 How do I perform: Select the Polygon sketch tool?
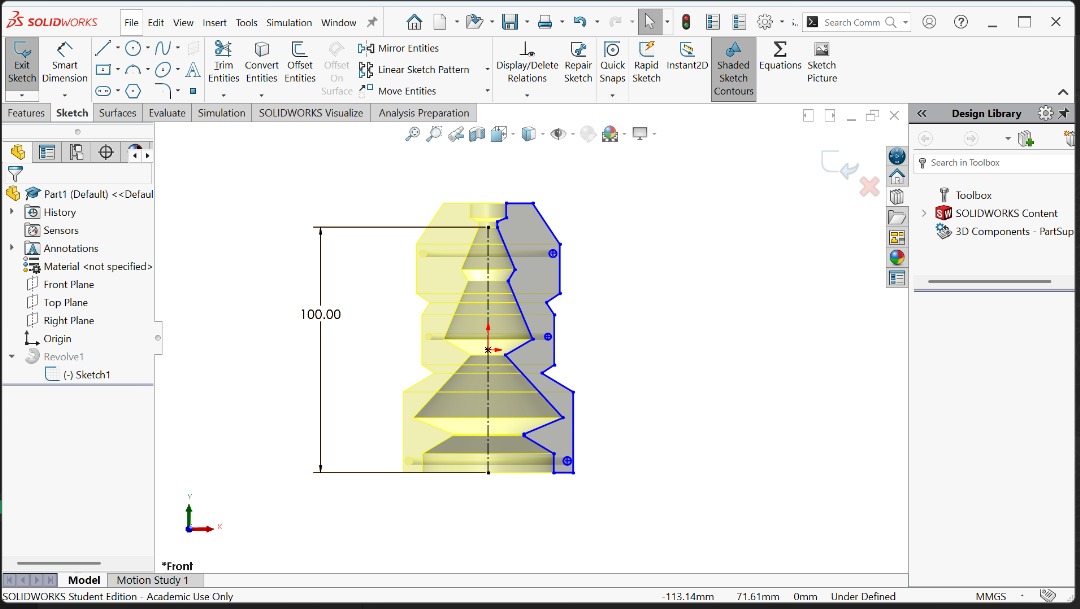point(133,91)
